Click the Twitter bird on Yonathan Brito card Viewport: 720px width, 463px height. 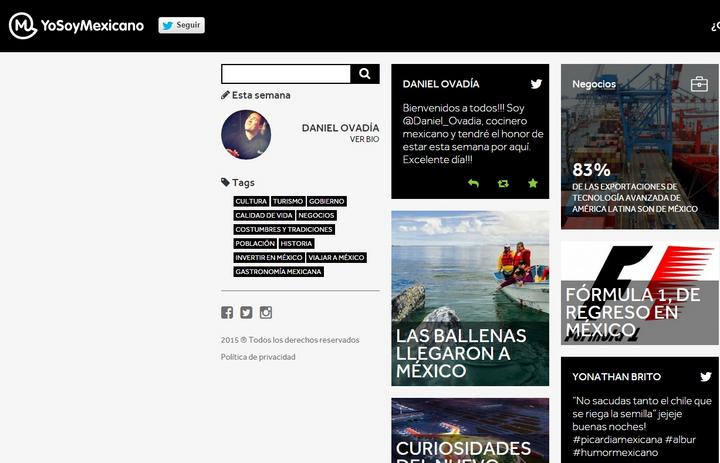tap(706, 377)
